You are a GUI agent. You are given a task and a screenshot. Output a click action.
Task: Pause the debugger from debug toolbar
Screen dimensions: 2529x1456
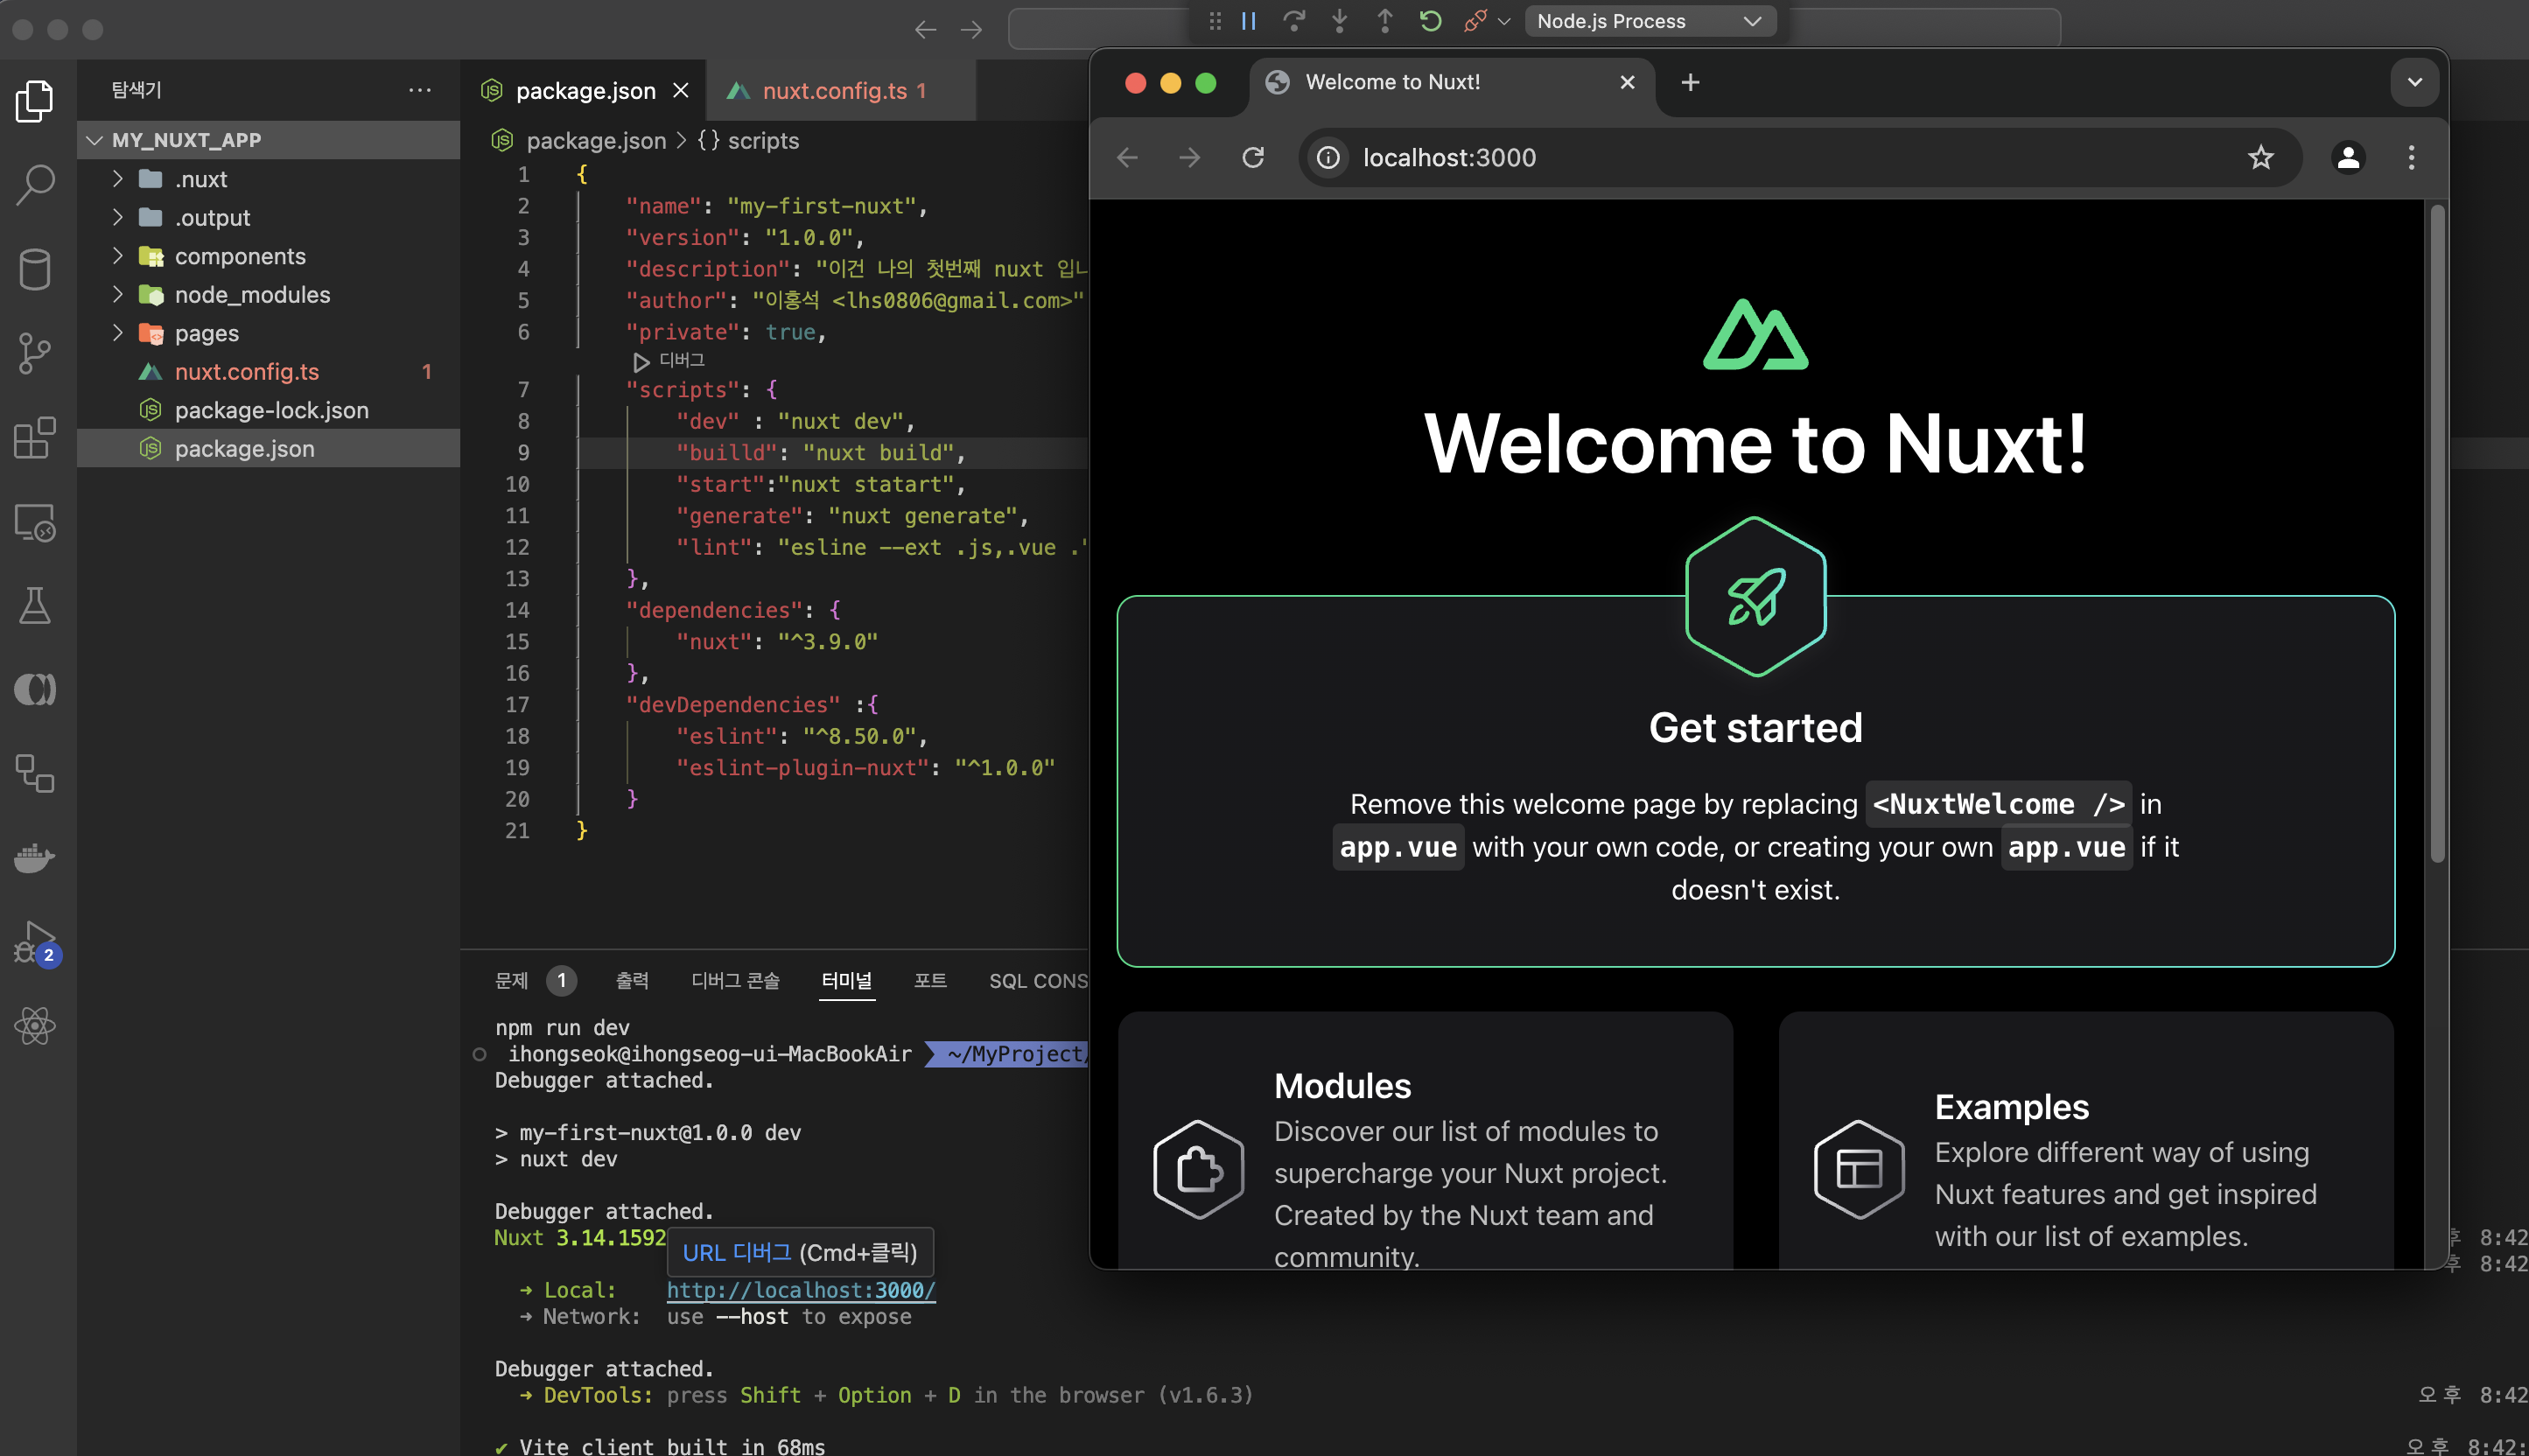1249,21
